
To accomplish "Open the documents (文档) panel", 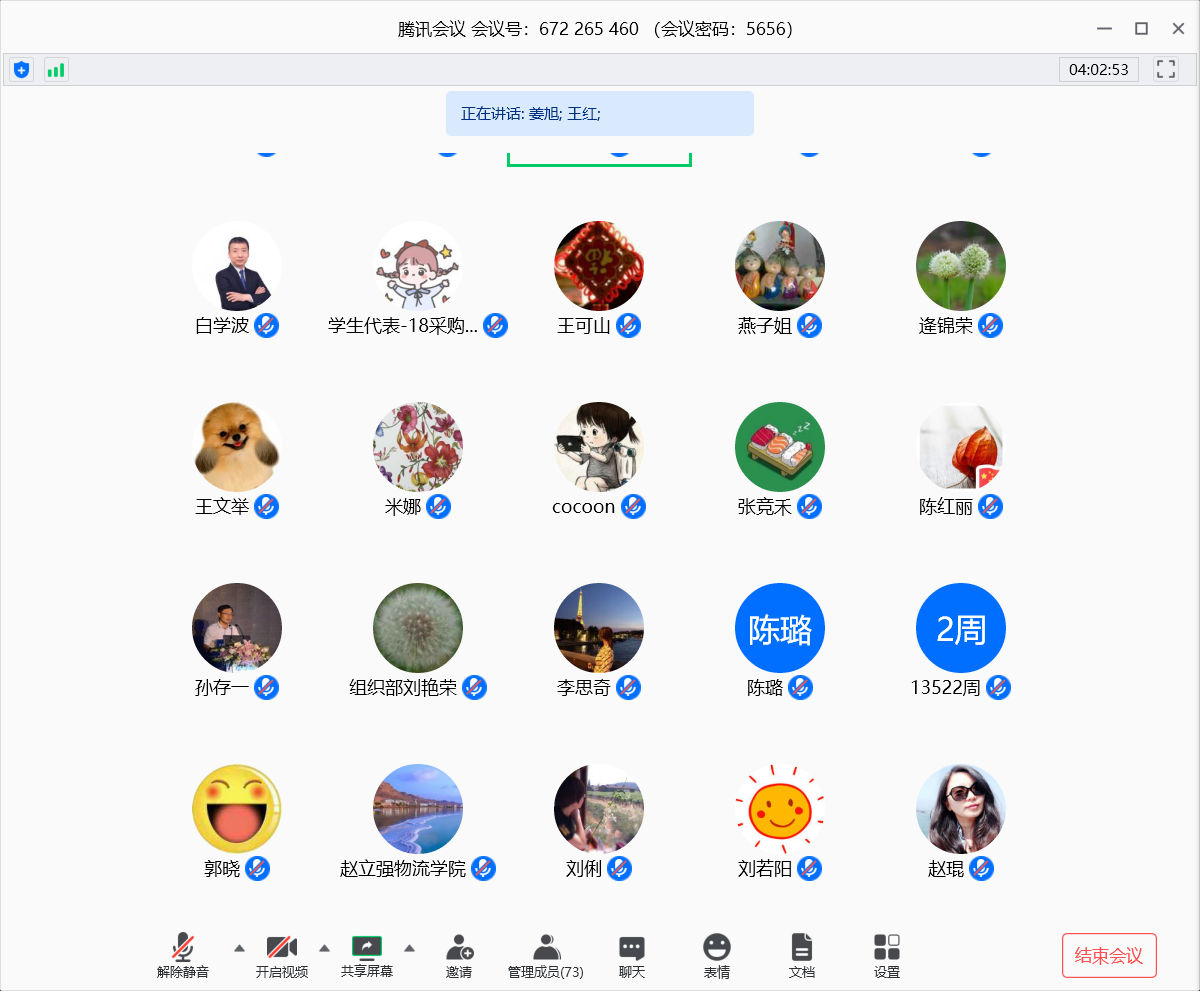I will point(801,954).
